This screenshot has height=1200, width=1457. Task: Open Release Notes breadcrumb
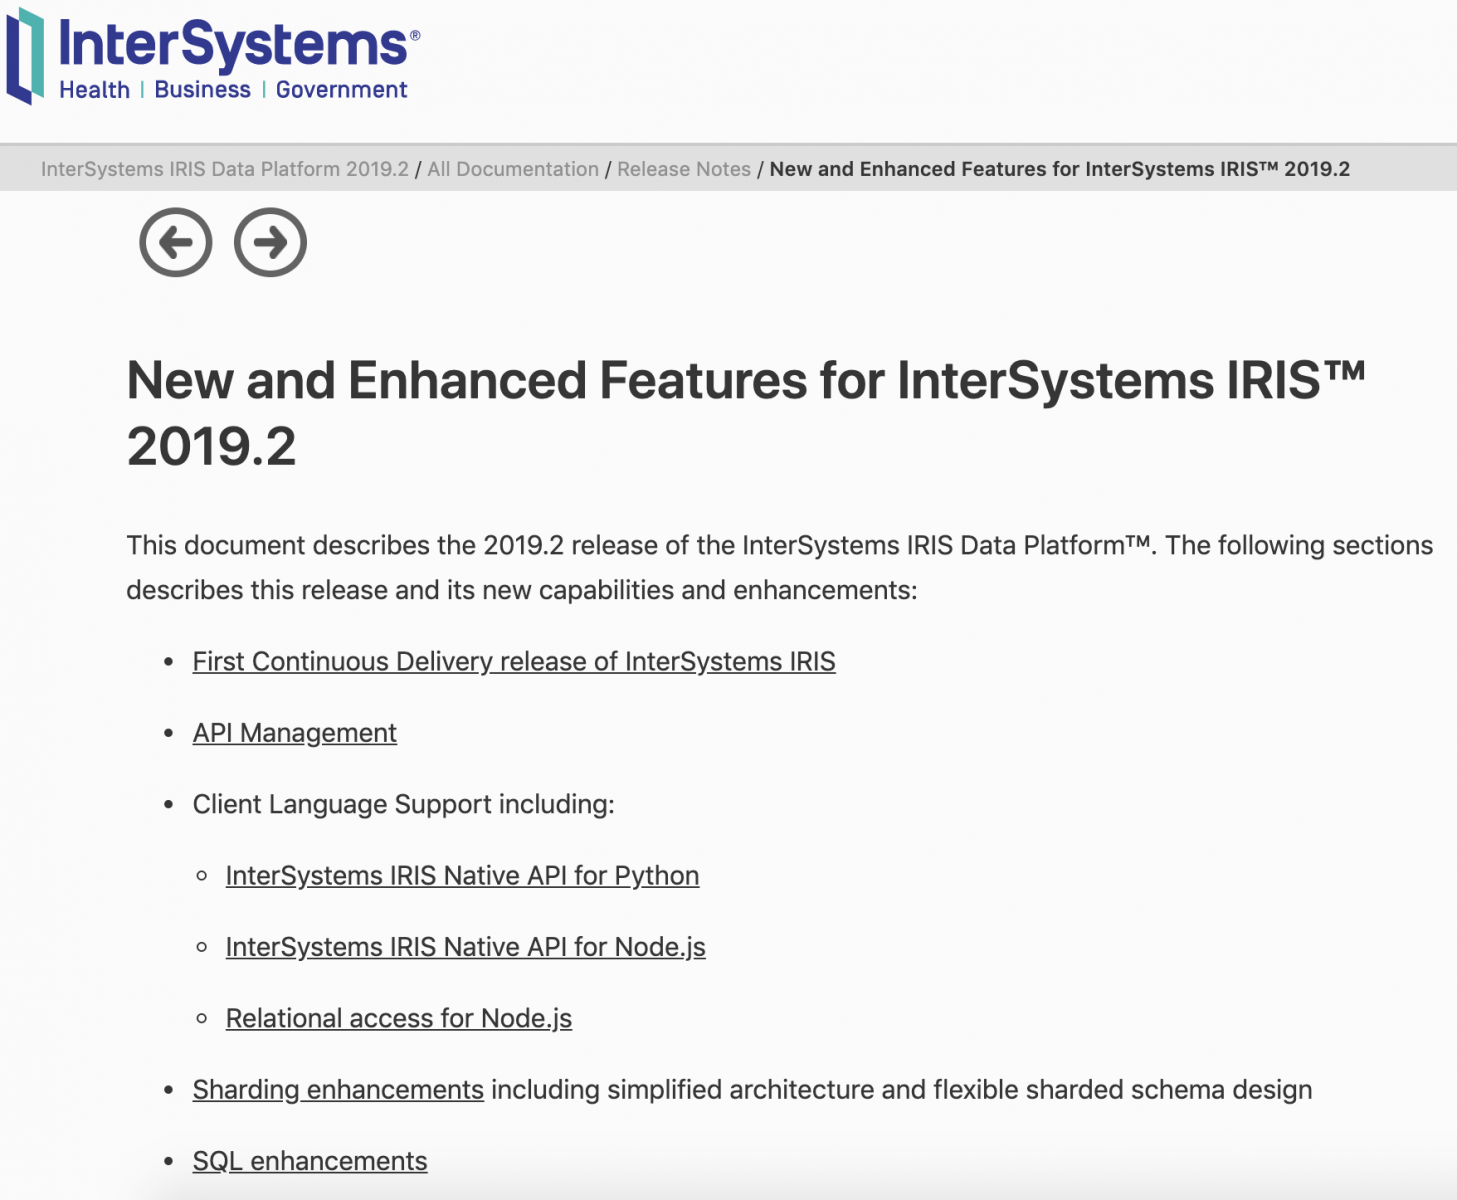(684, 169)
